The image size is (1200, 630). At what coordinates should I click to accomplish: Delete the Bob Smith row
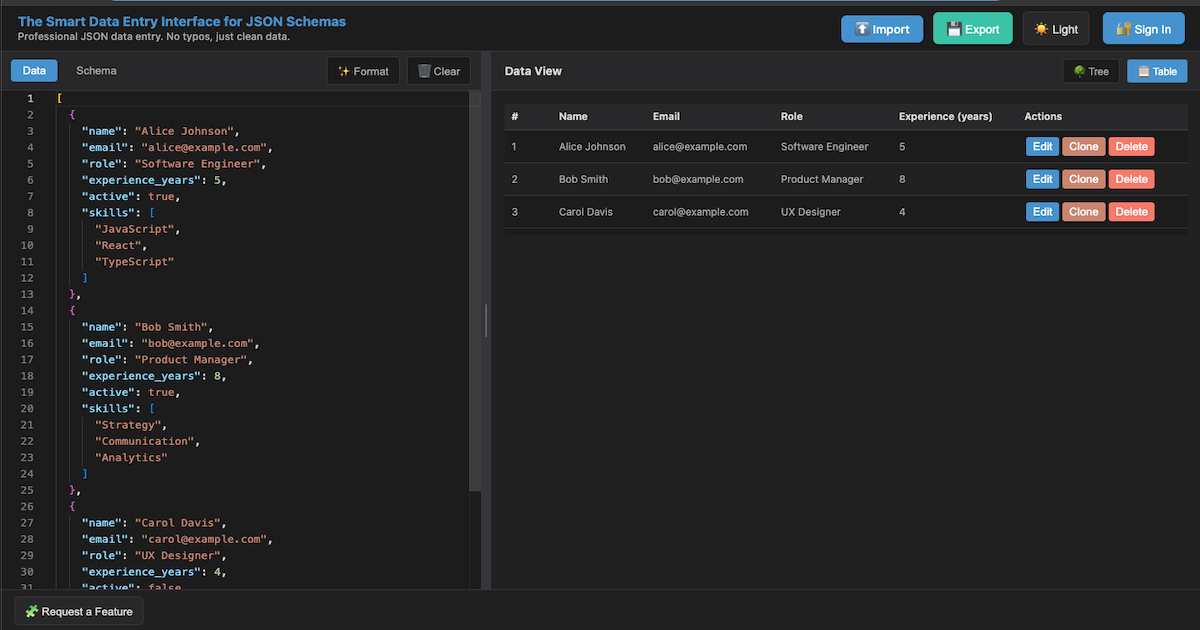coord(1131,179)
